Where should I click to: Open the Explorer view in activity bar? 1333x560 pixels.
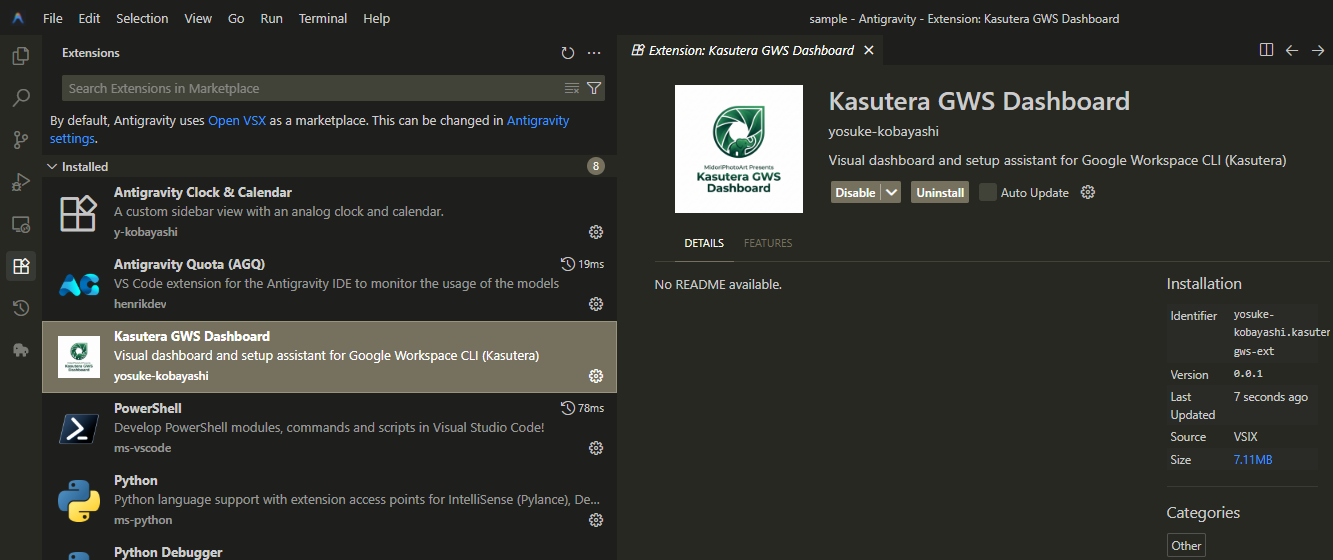pos(20,56)
